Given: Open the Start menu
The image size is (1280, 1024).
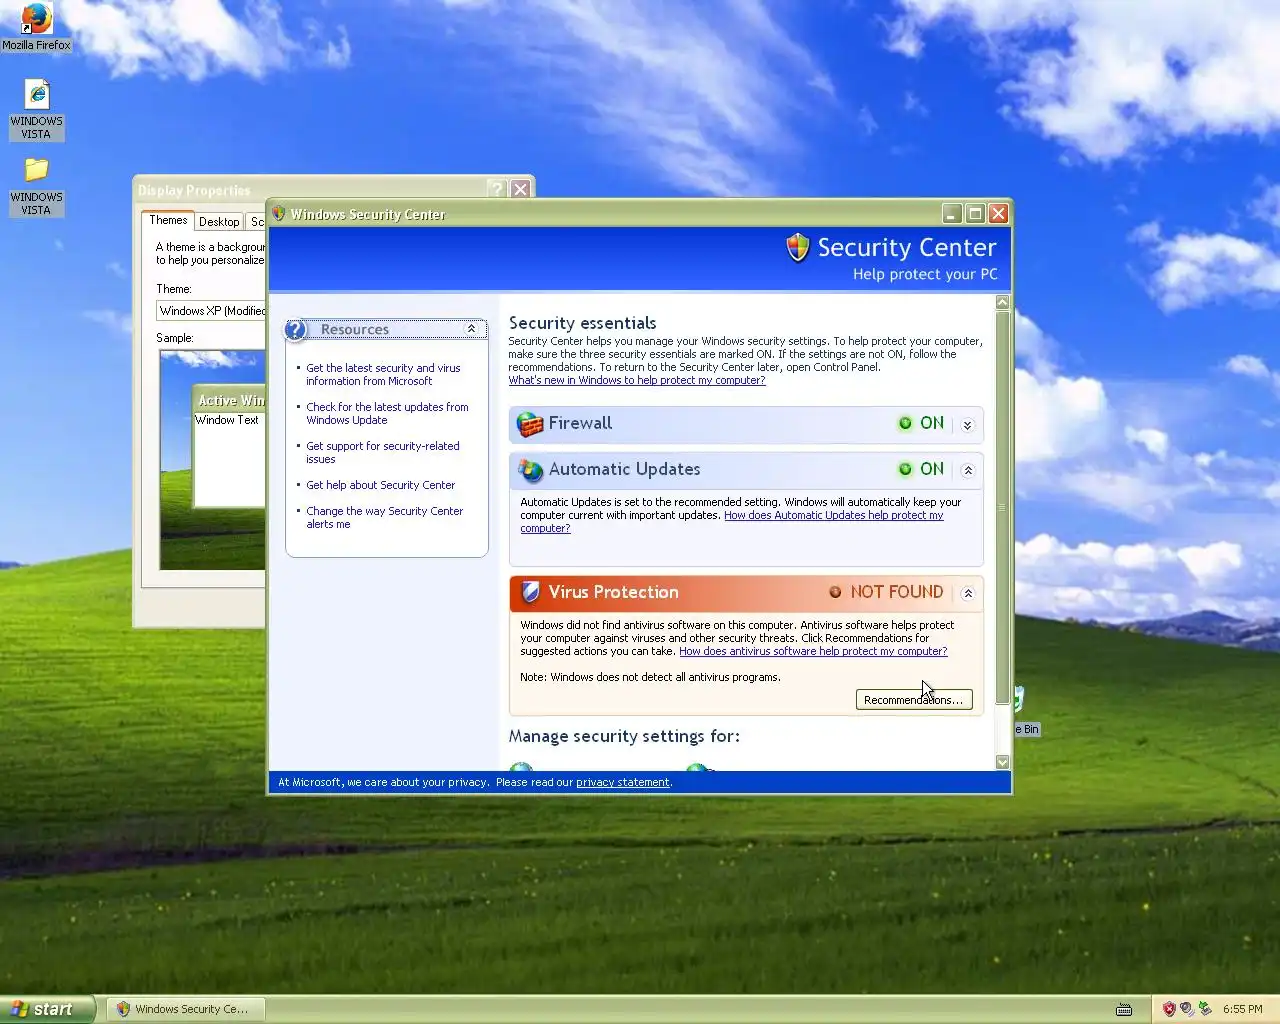Looking at the screenshot, I should [x=48, y=1009].
